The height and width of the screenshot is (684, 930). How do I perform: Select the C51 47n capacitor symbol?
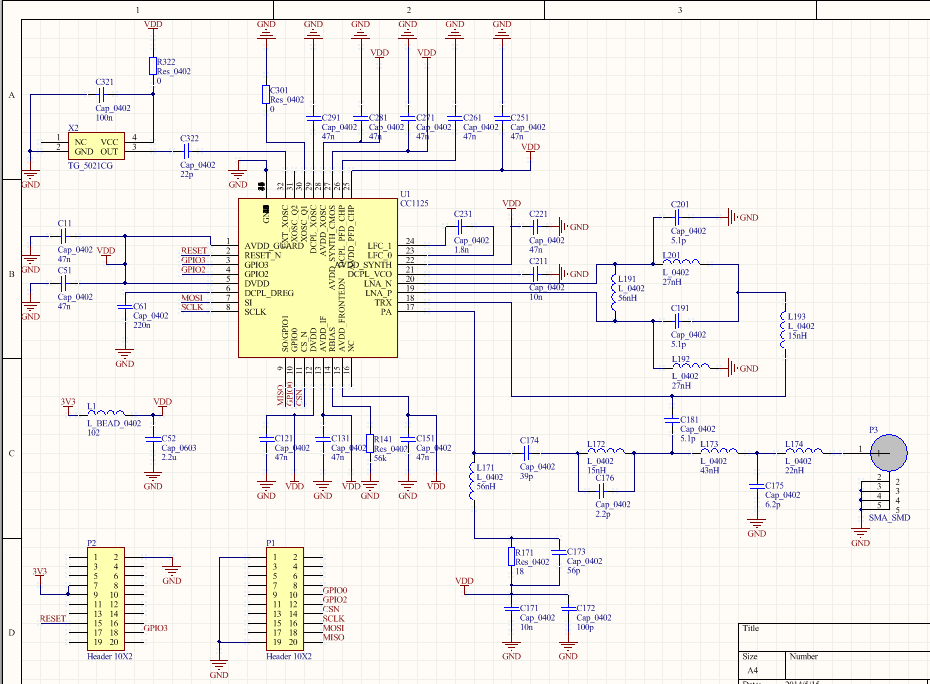coord(63,284)
